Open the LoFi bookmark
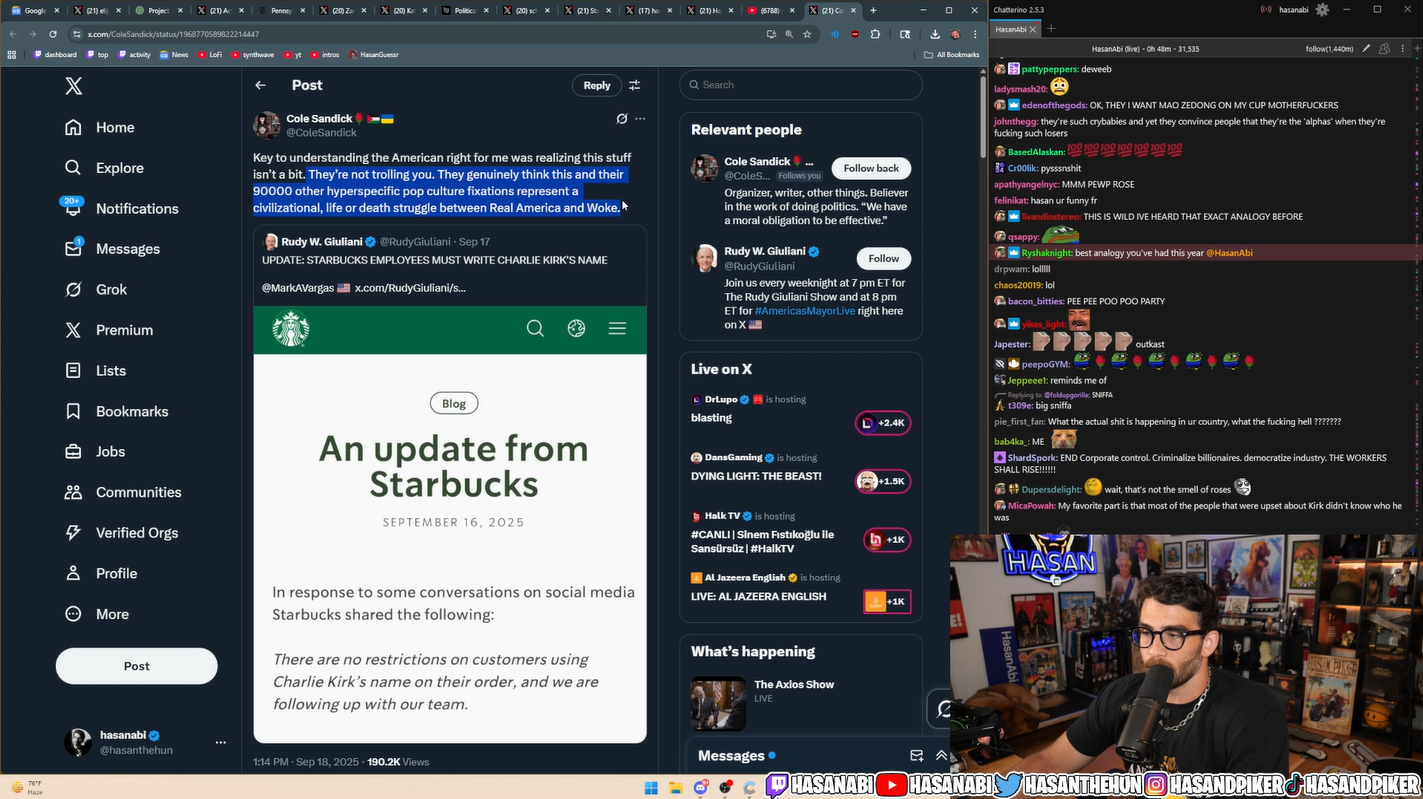This screenshot has width=1423, height=799. coord(211,55)
